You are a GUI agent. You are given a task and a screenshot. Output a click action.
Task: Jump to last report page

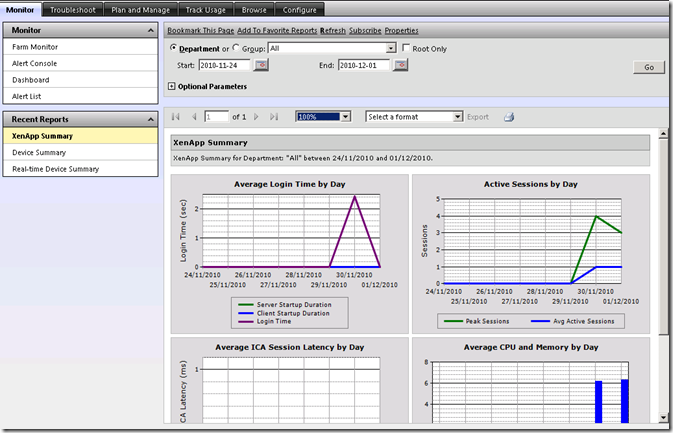[x=274, y=117]
